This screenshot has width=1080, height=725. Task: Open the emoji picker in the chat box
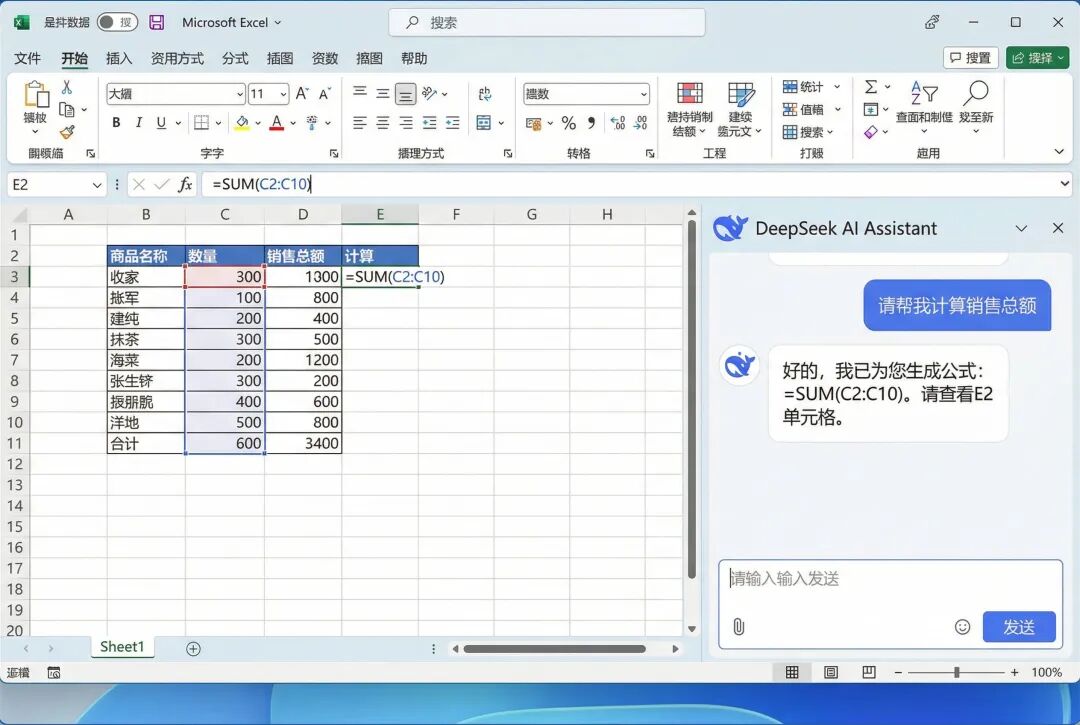click(x=963, y=627)
